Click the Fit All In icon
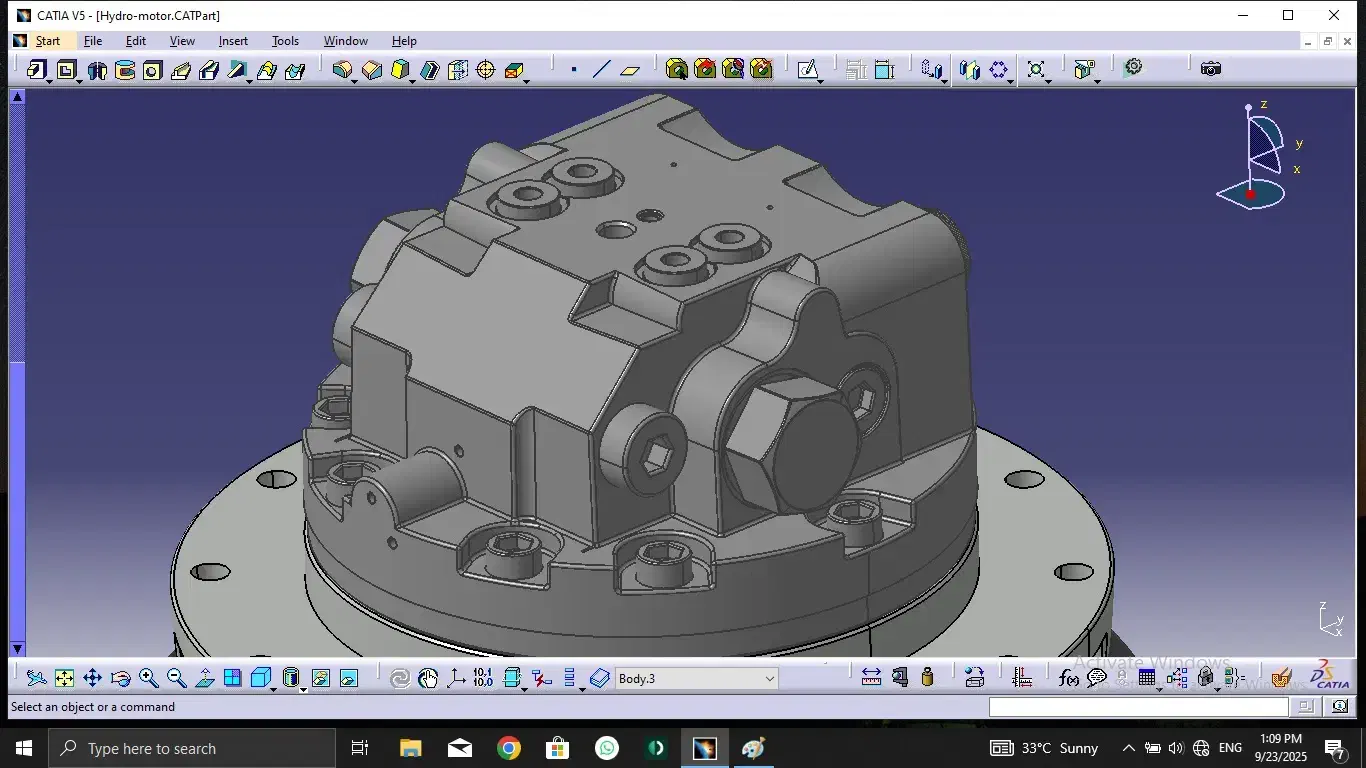The width and height of the screenshot is (1366, 768). (x=64, y=679)
